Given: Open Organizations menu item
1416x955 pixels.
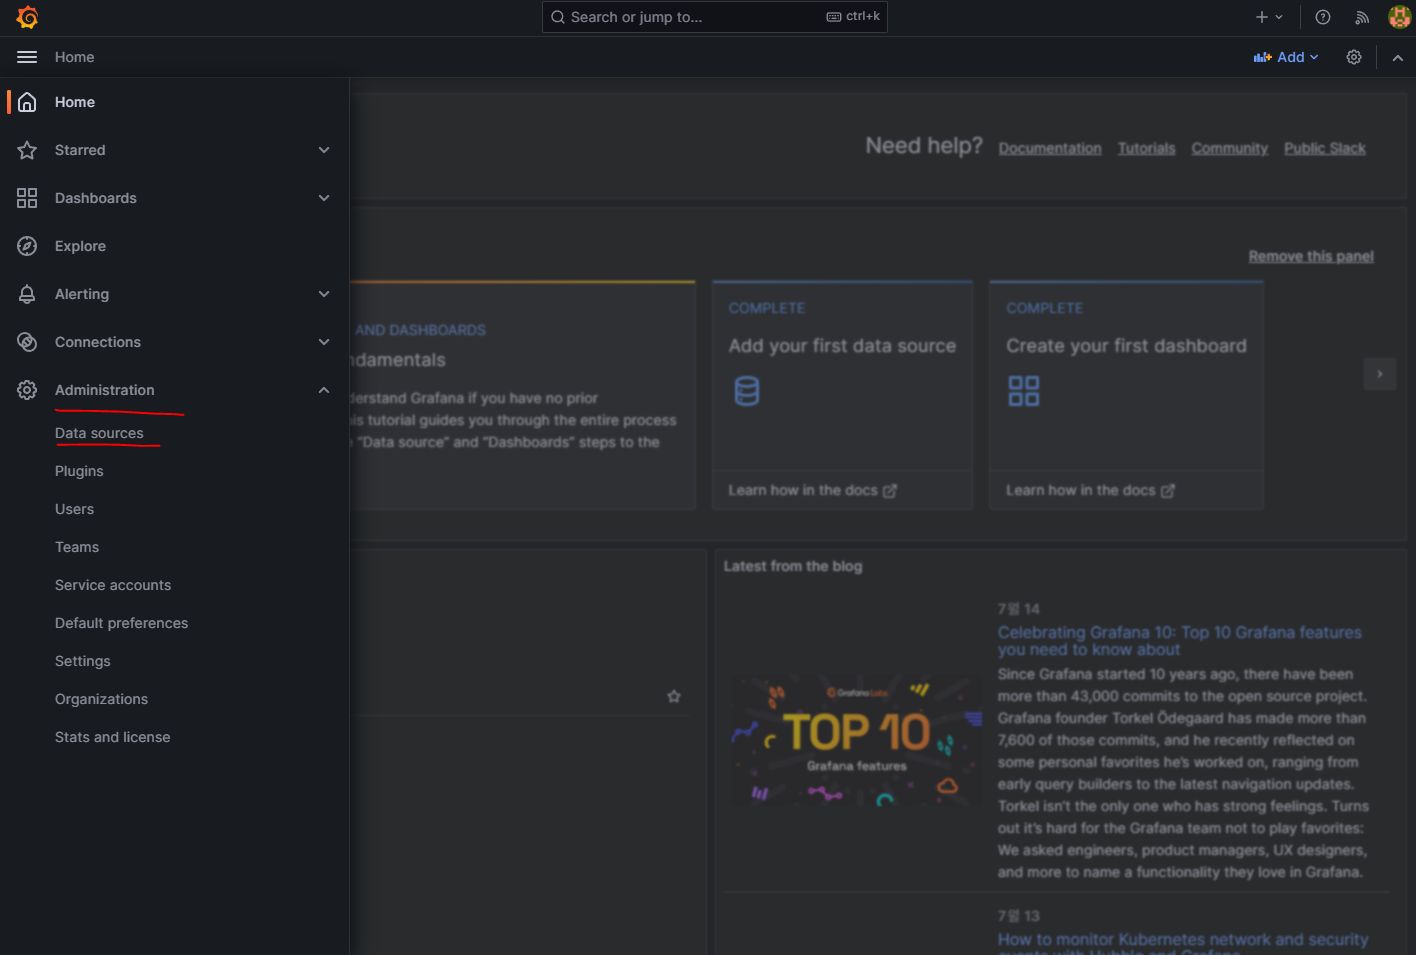Looking at the screenshot, I should 101,699.
